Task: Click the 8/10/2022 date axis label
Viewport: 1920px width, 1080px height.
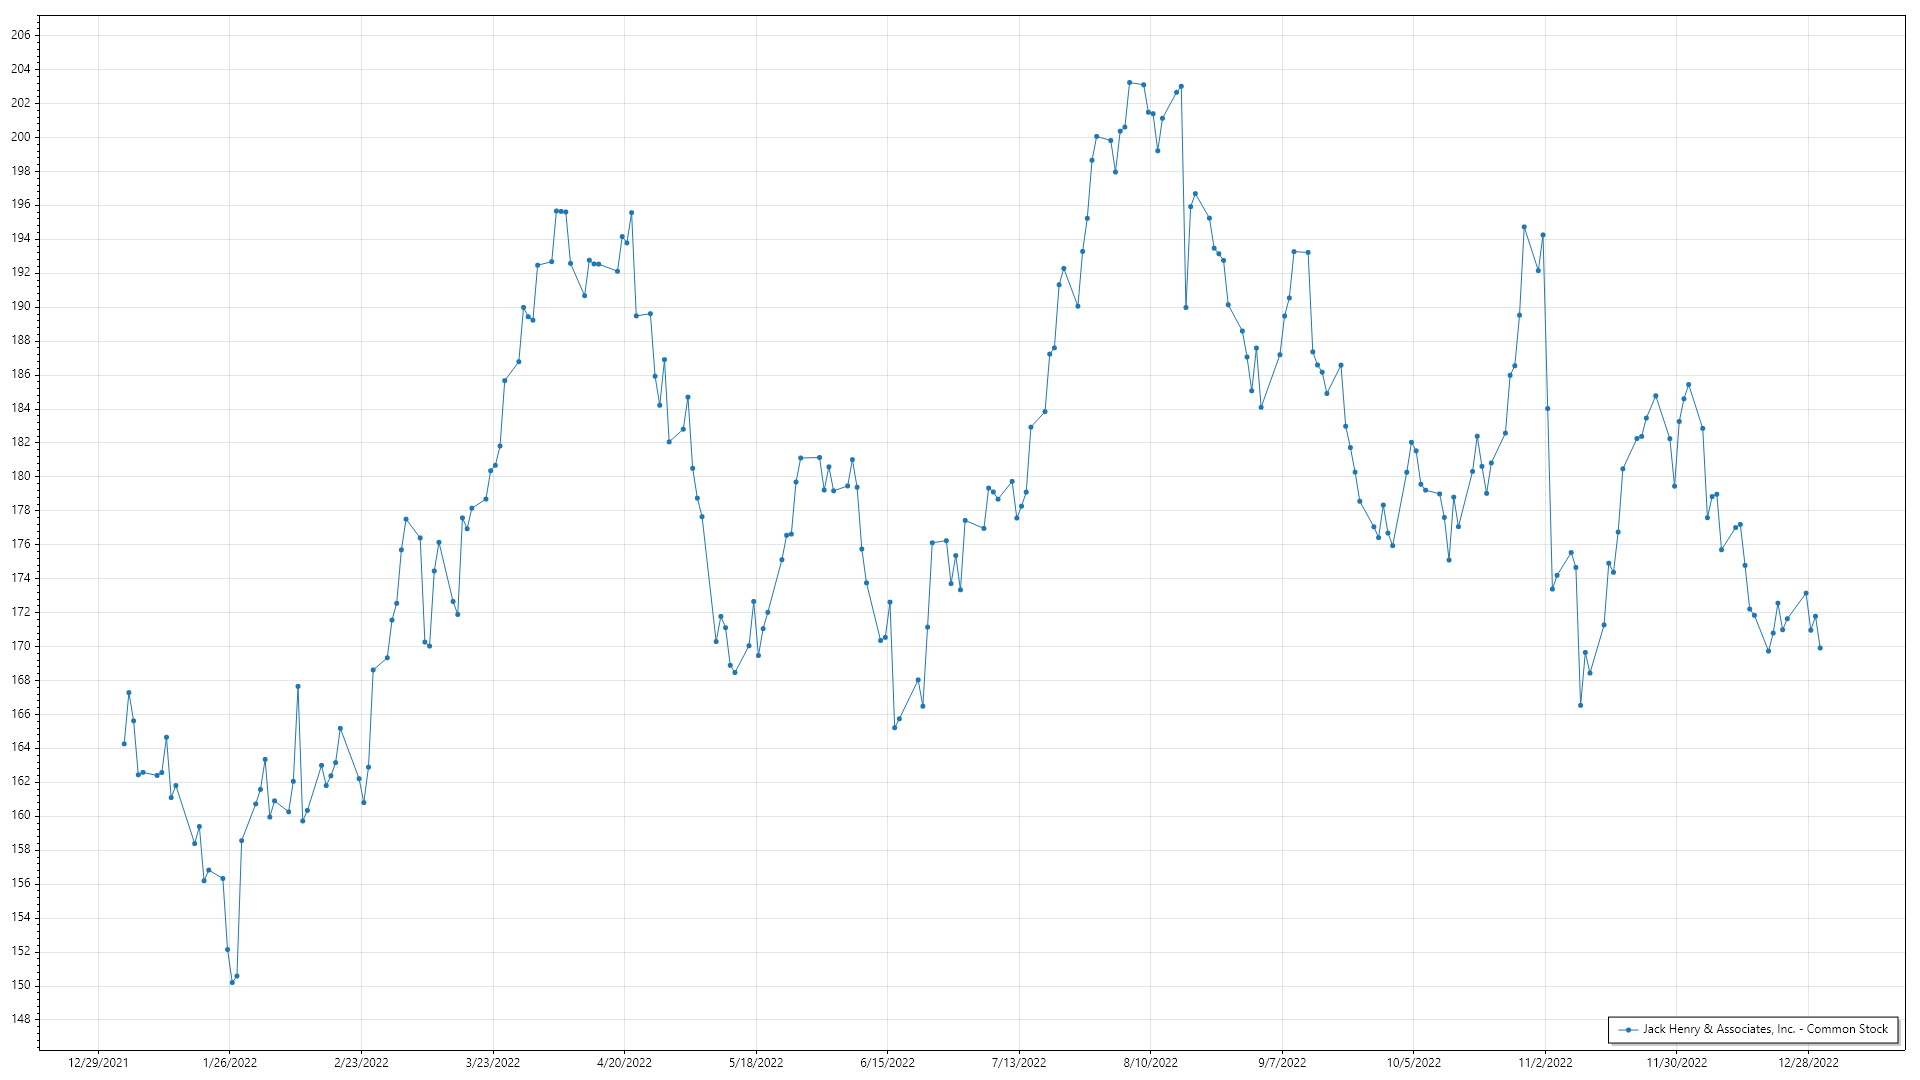Action: [x=1150, y=1062]
